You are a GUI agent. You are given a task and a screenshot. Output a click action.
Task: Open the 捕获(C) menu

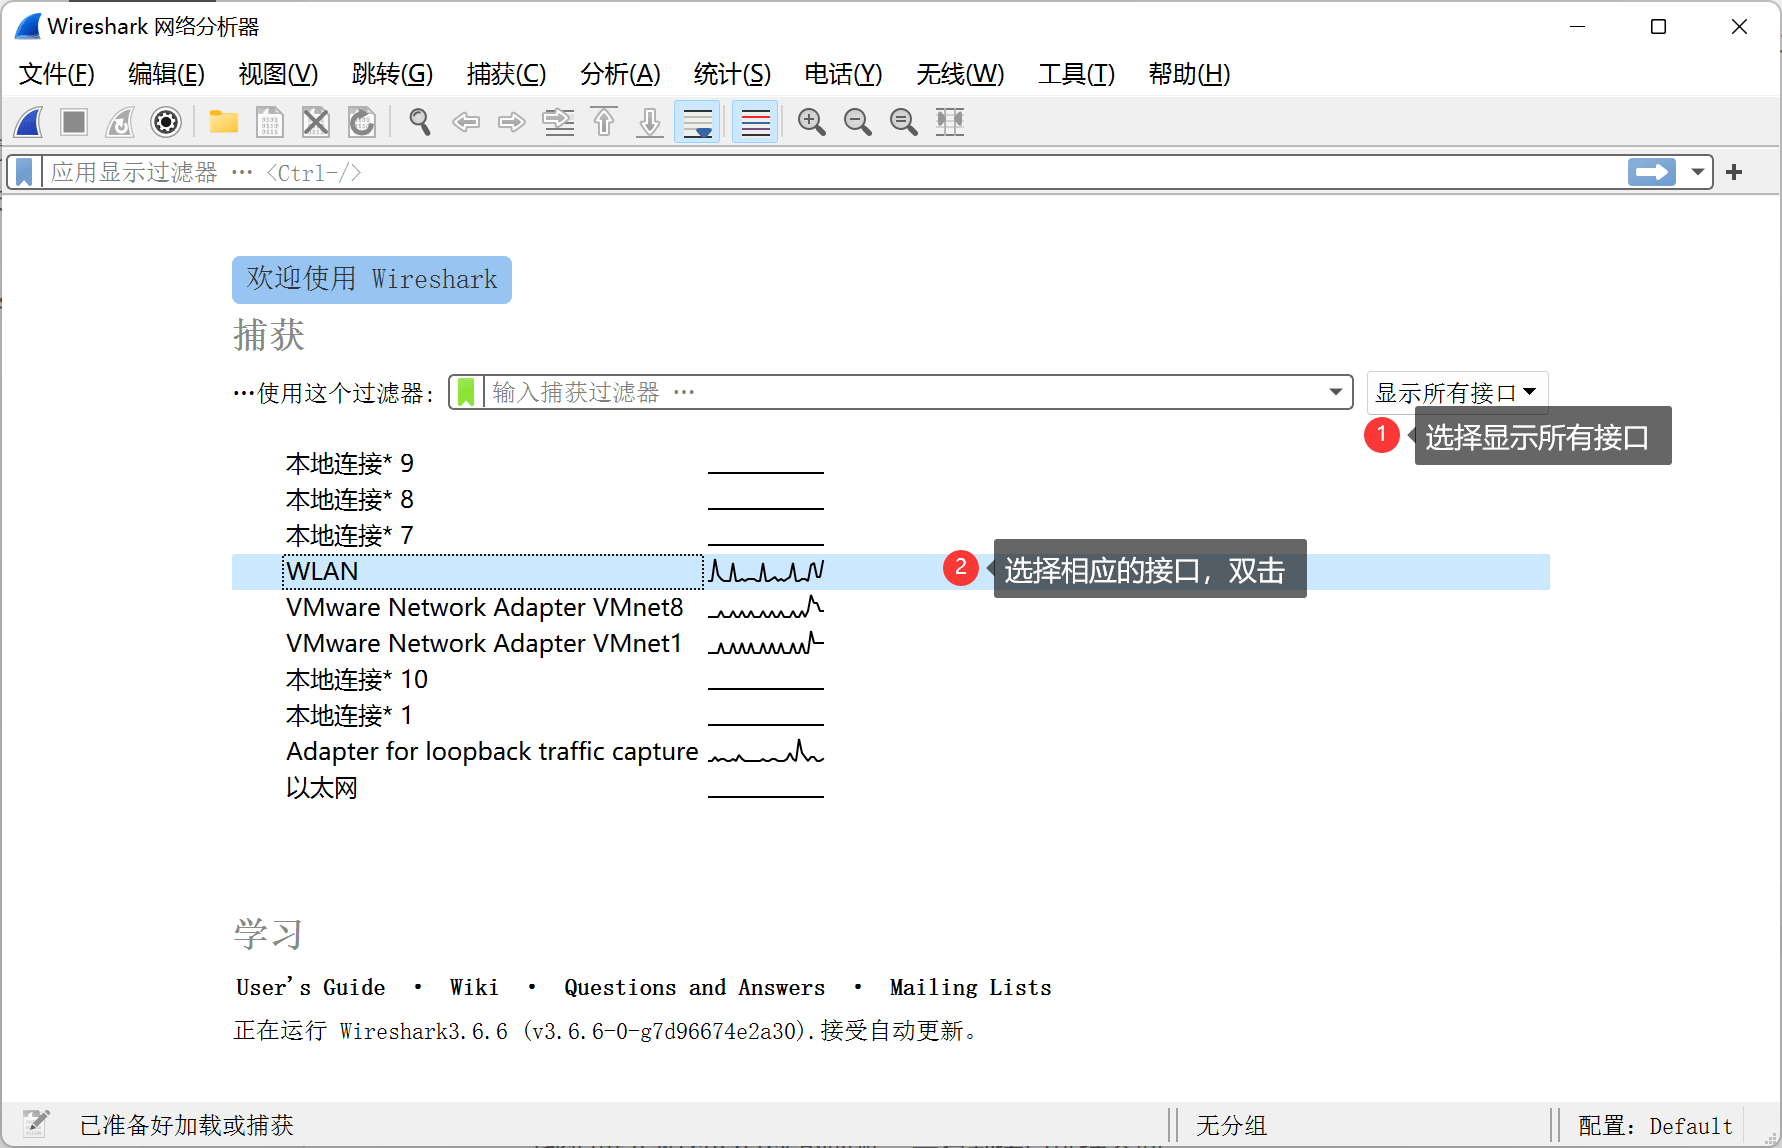tap(506, 74)
